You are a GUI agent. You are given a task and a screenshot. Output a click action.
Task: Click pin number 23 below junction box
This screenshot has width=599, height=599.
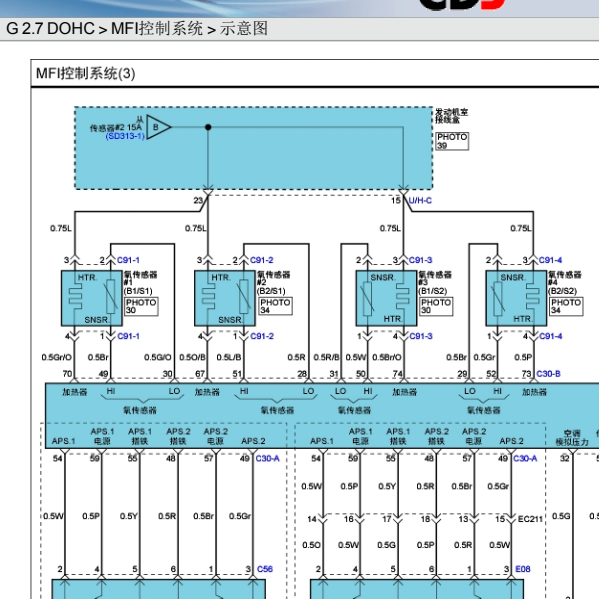click(198, 201)
